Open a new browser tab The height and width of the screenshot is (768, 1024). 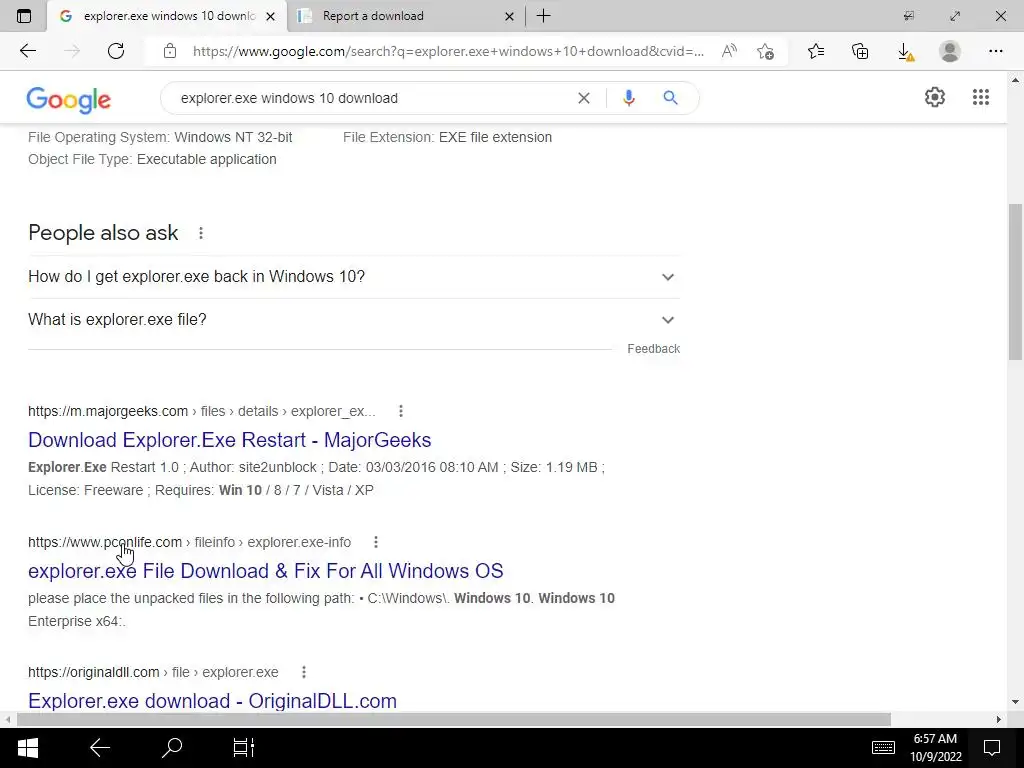(543, 16)
